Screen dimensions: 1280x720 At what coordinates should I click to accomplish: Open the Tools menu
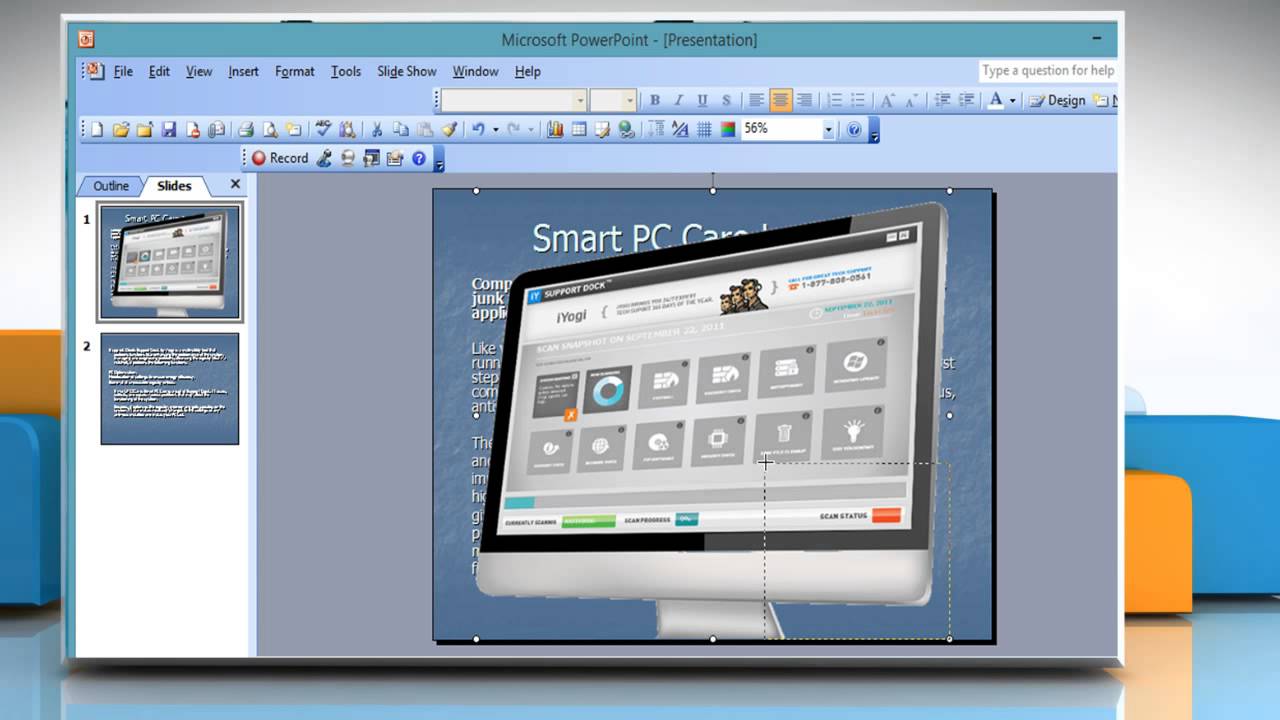coord(346,71)
